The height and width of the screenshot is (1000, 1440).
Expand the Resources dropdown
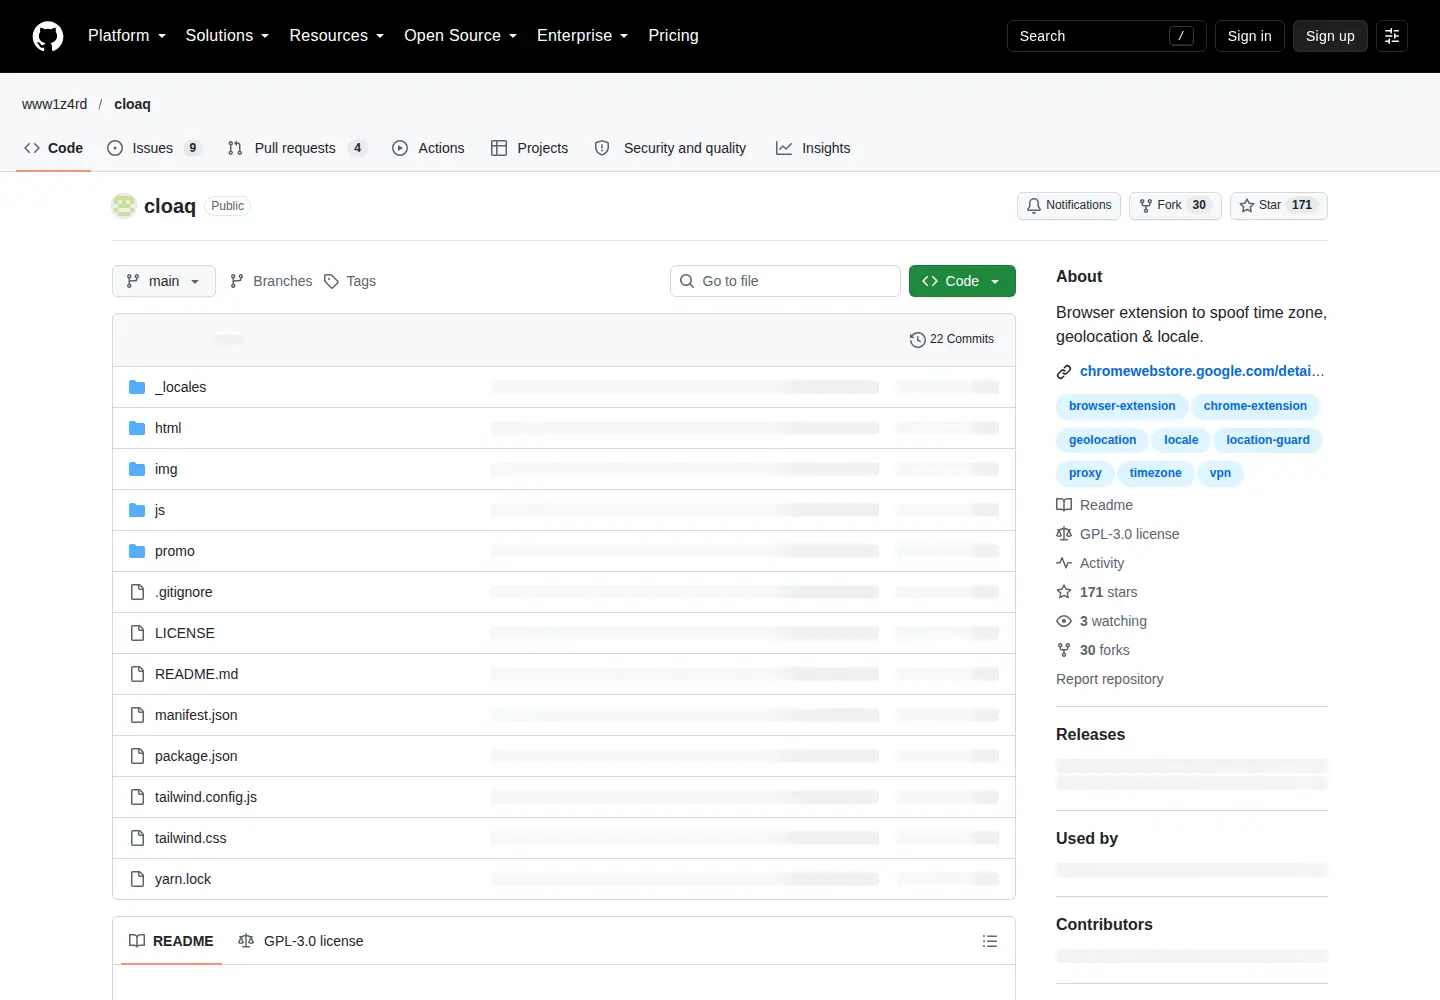(x=336, y=36)
